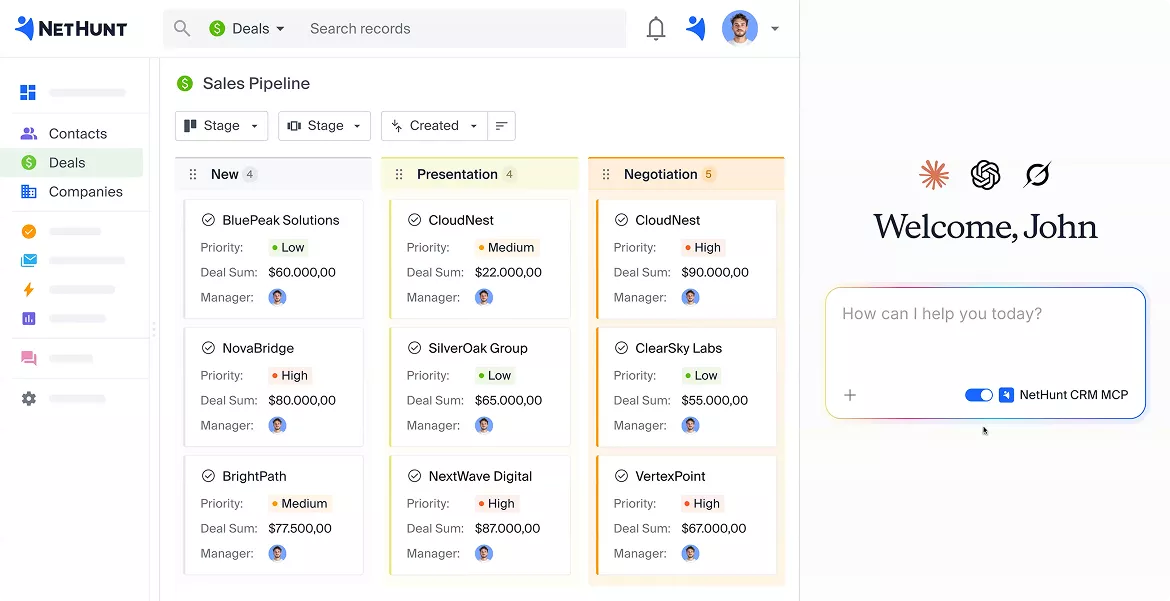This screenshot has width=1170, height=601.
Task: Click BrightPath Medium priority badge
Action: pyautogui.click(x=300, y=504)
